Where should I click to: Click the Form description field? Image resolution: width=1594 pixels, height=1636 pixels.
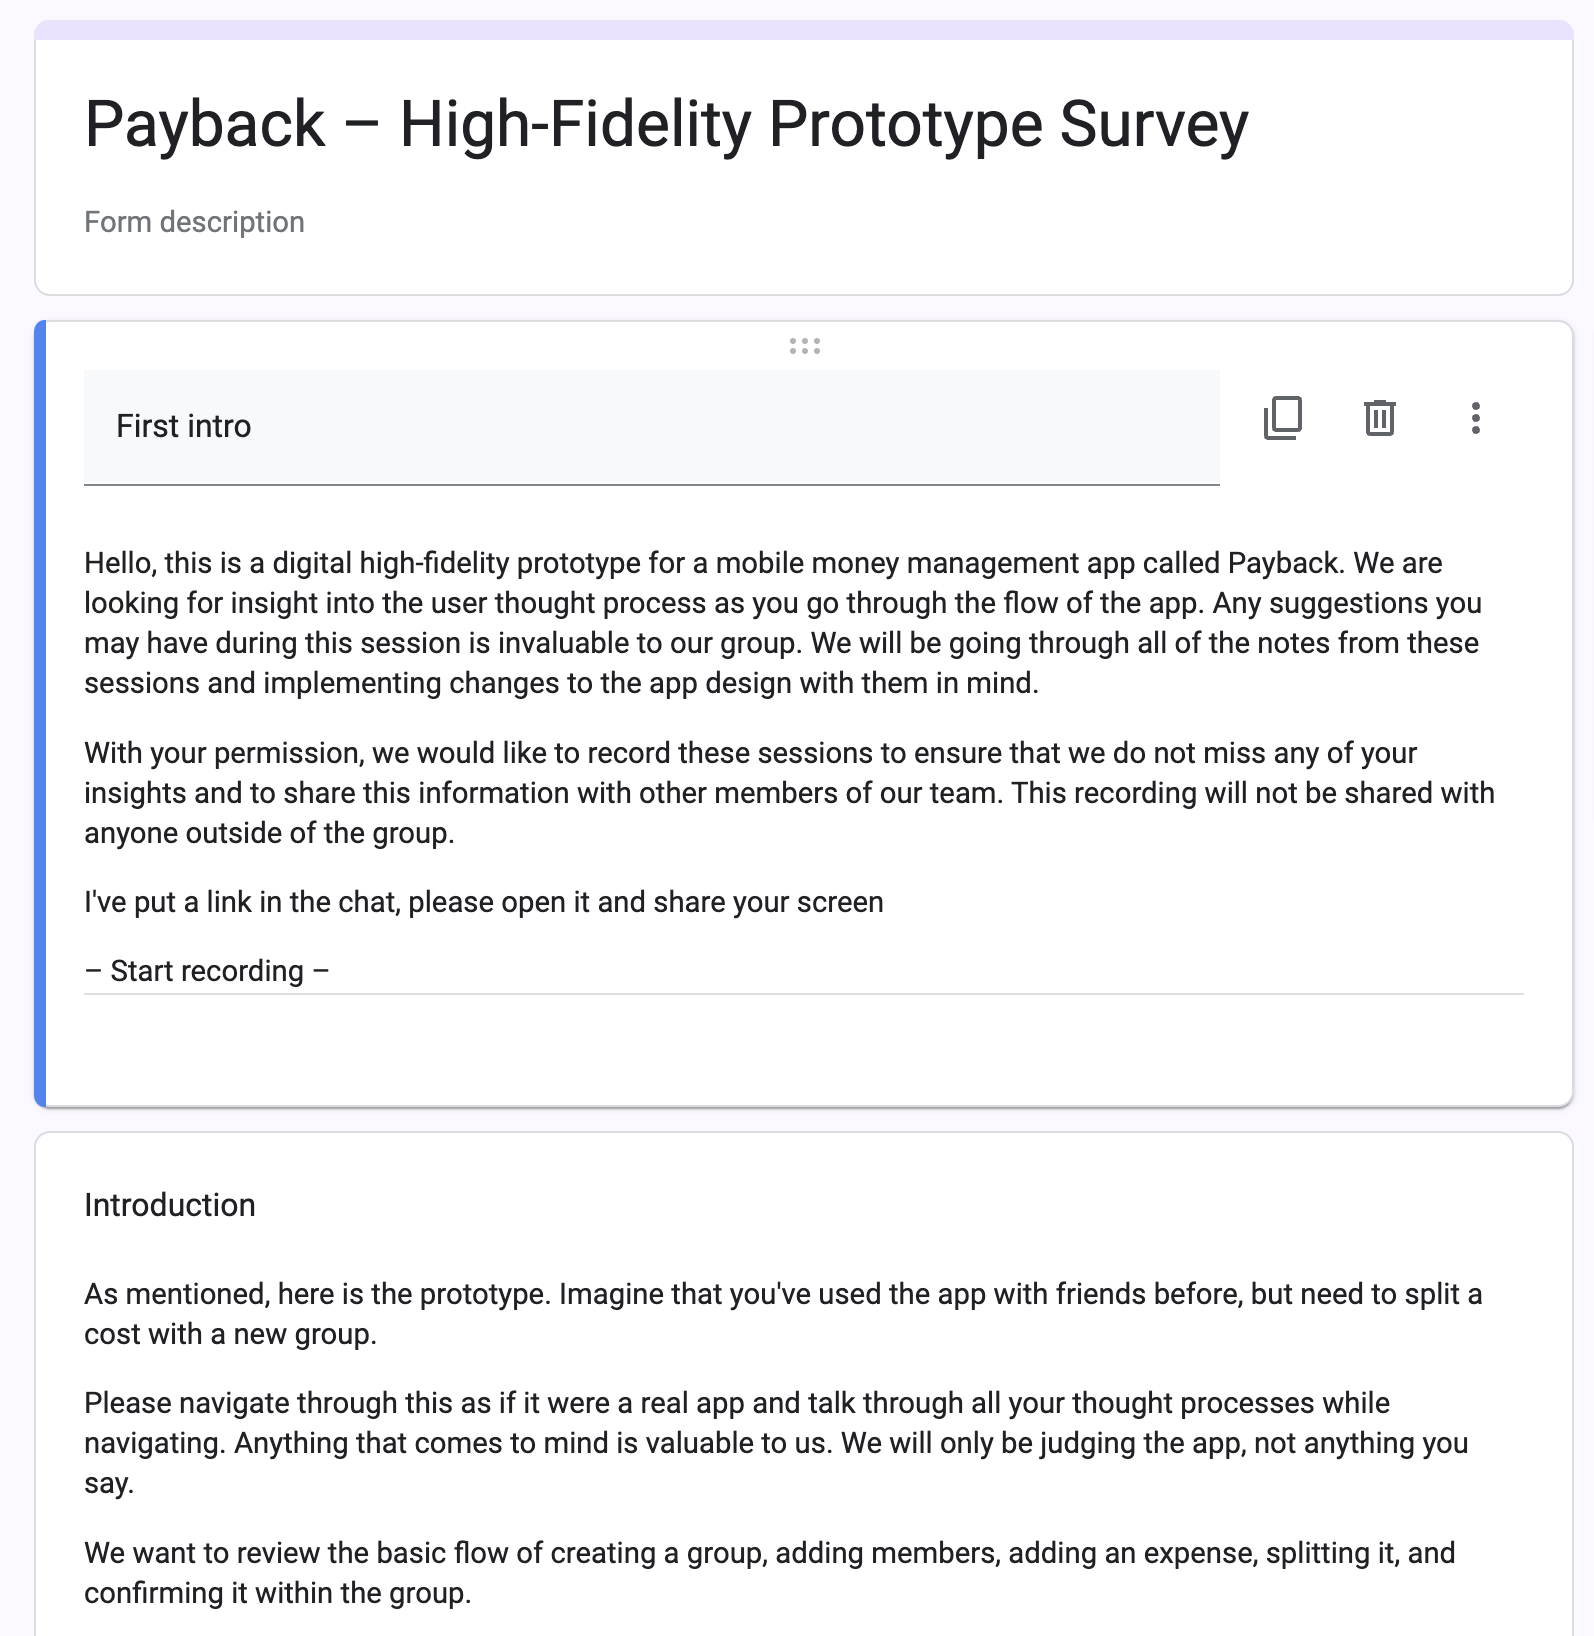[194, 222]
